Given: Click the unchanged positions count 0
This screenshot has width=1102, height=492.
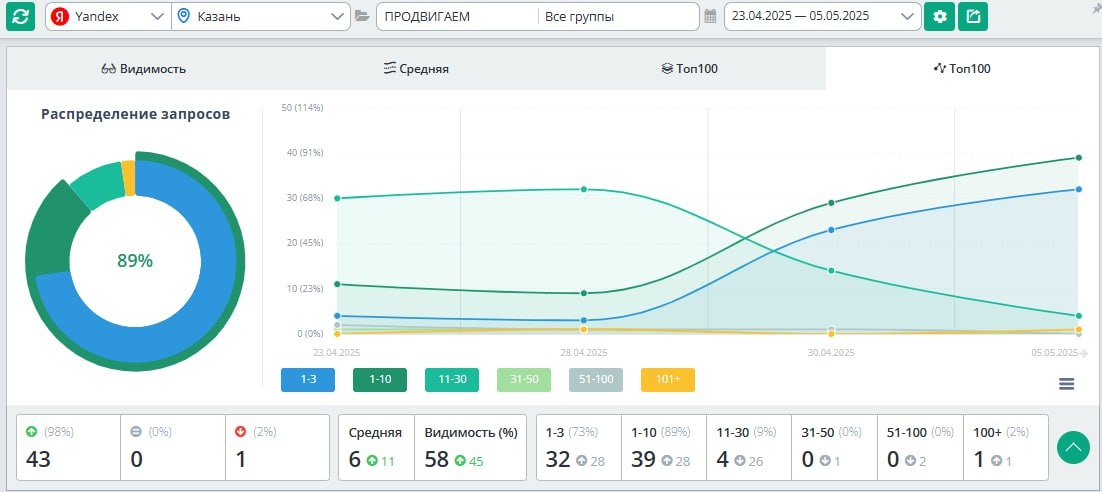Looking at the screenshot, I should point(137,460).
